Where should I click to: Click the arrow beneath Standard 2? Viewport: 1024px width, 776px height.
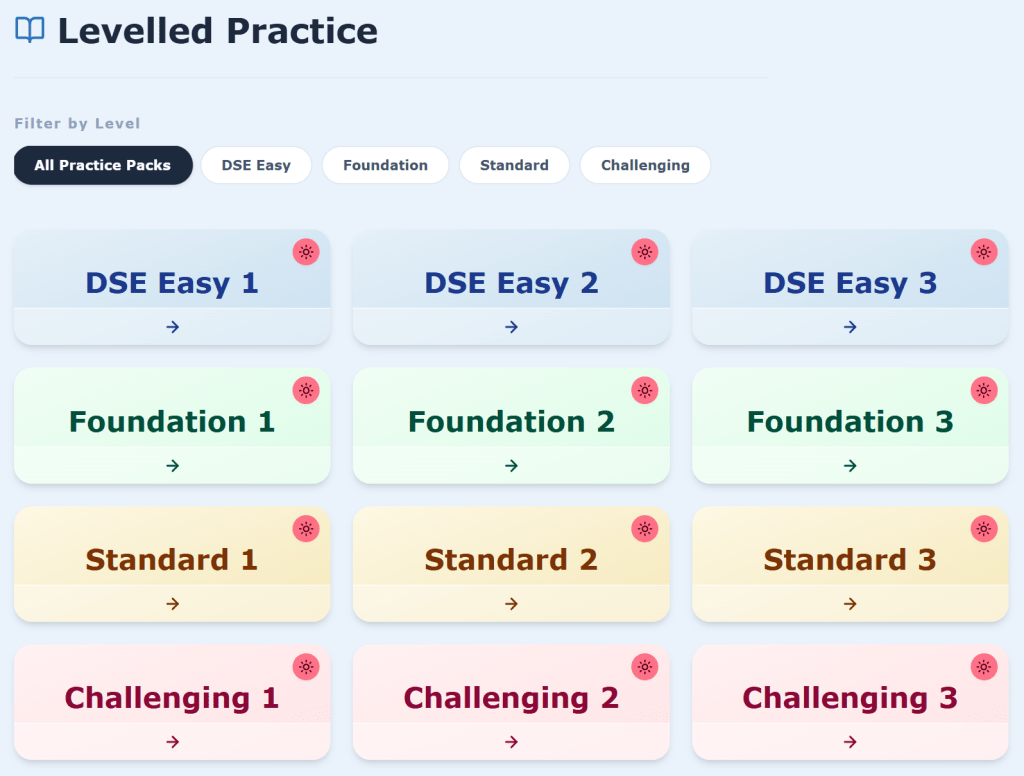coord(511,604)
